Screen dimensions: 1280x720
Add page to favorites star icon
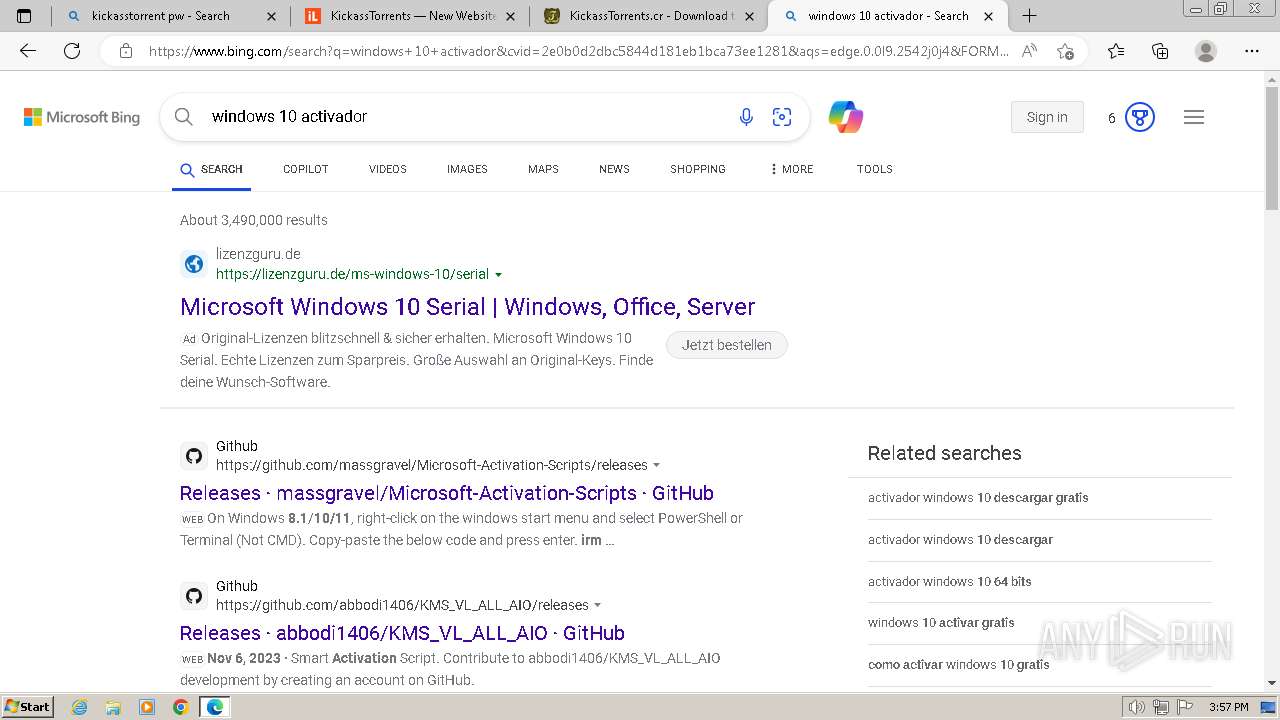pyautogui.click(x=1065, y=51)
